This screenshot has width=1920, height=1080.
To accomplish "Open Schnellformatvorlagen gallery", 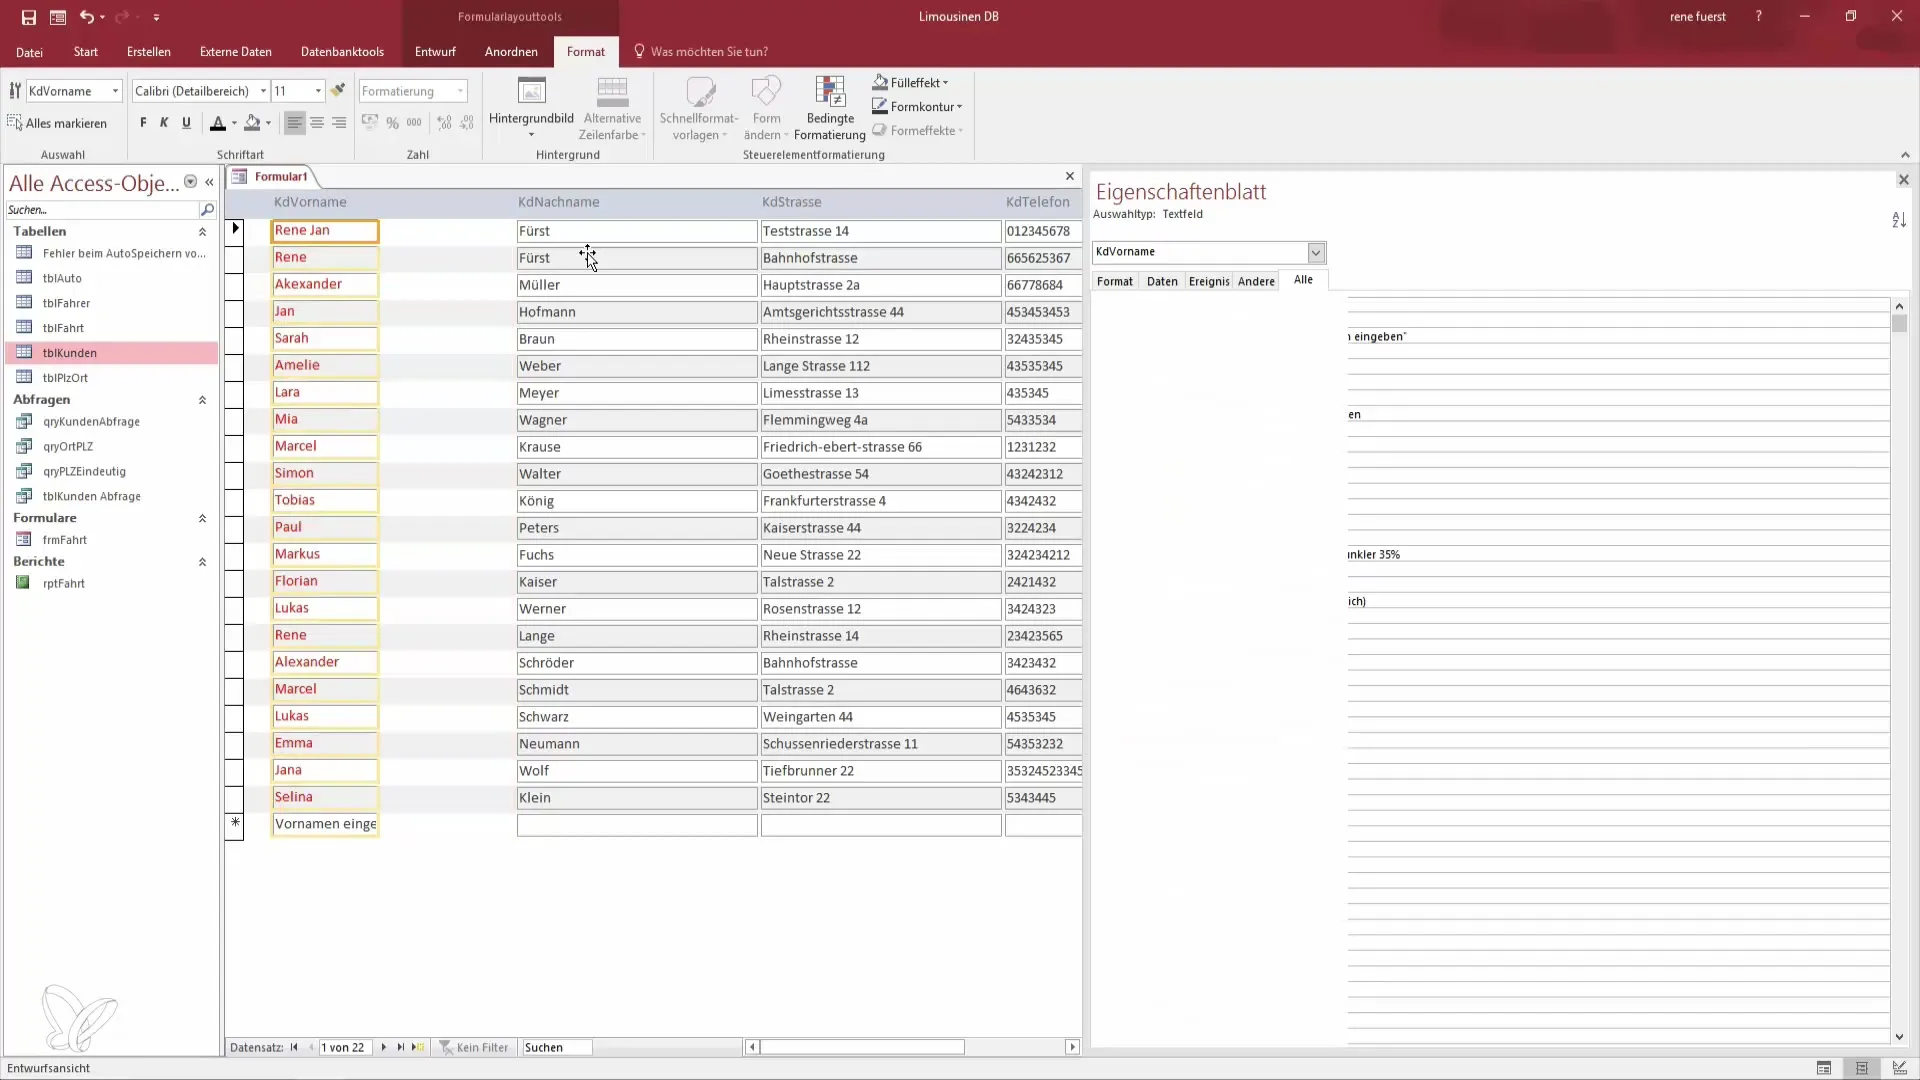I will pyautogui.click(x=698, y=109).
